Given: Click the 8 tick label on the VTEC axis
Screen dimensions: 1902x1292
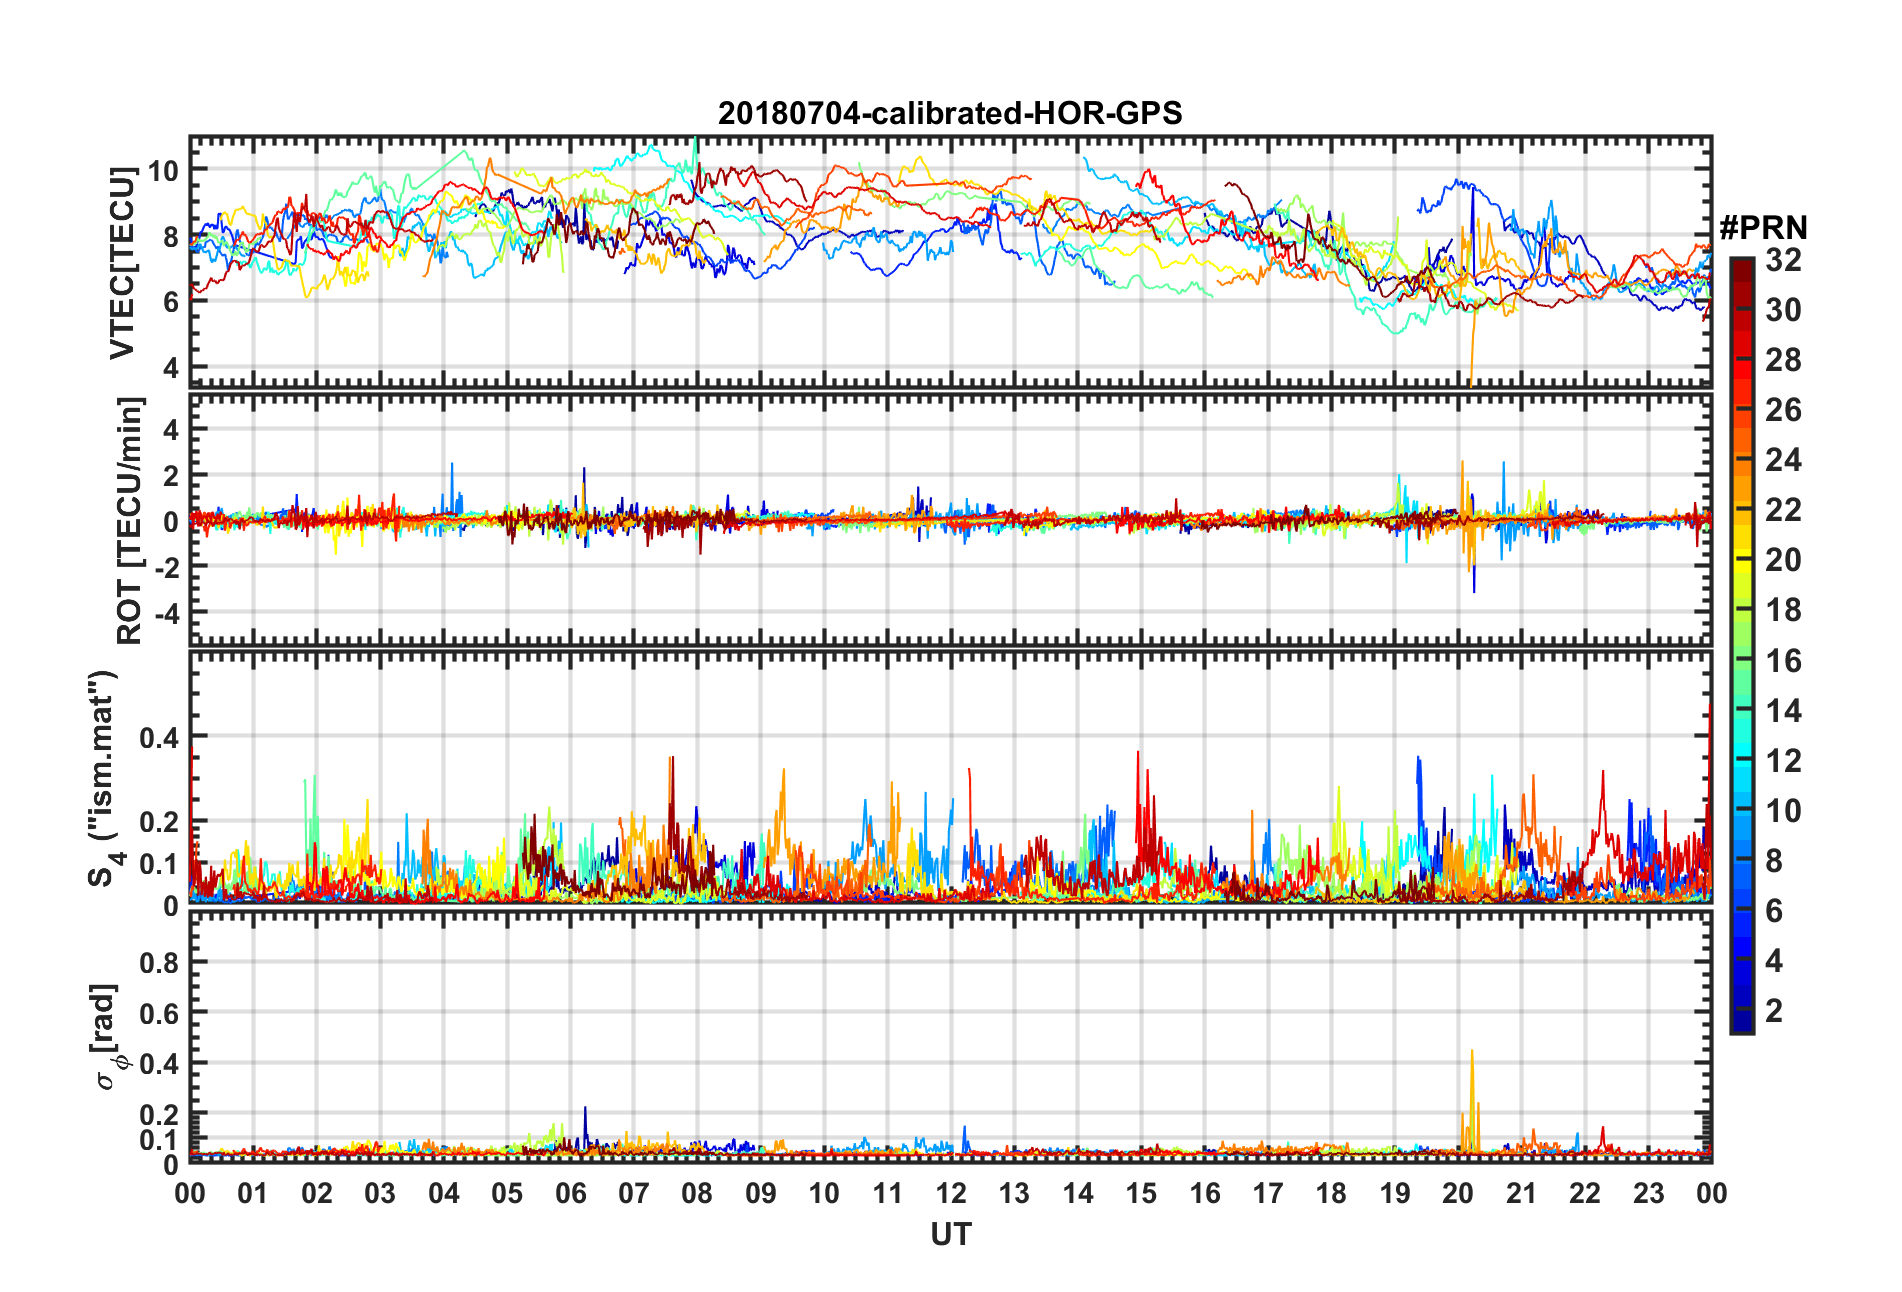Looking at the screenshot, I should [172, 237].
